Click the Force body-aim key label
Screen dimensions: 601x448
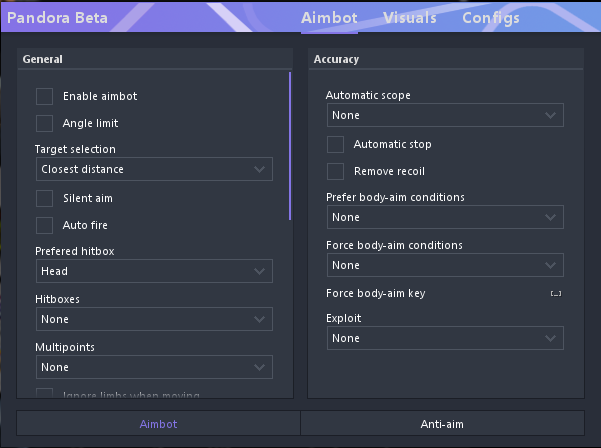[x=376, y=293]
